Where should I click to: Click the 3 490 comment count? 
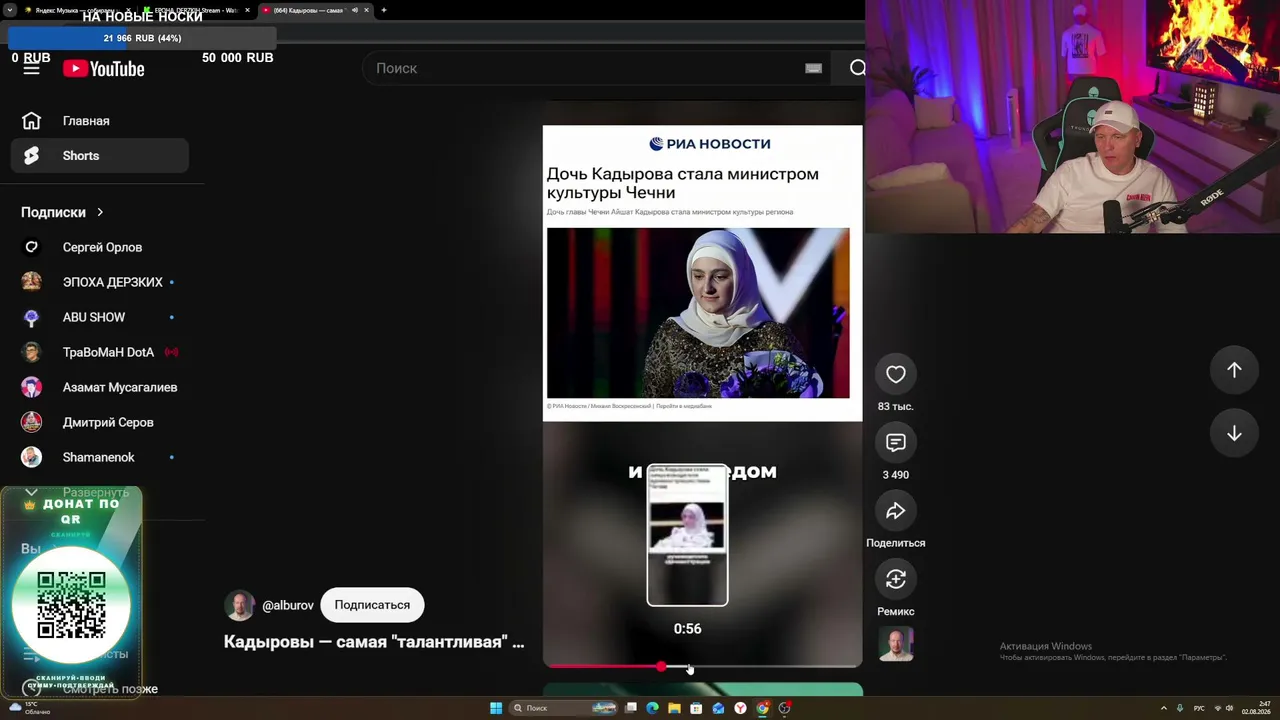[896, 475]
